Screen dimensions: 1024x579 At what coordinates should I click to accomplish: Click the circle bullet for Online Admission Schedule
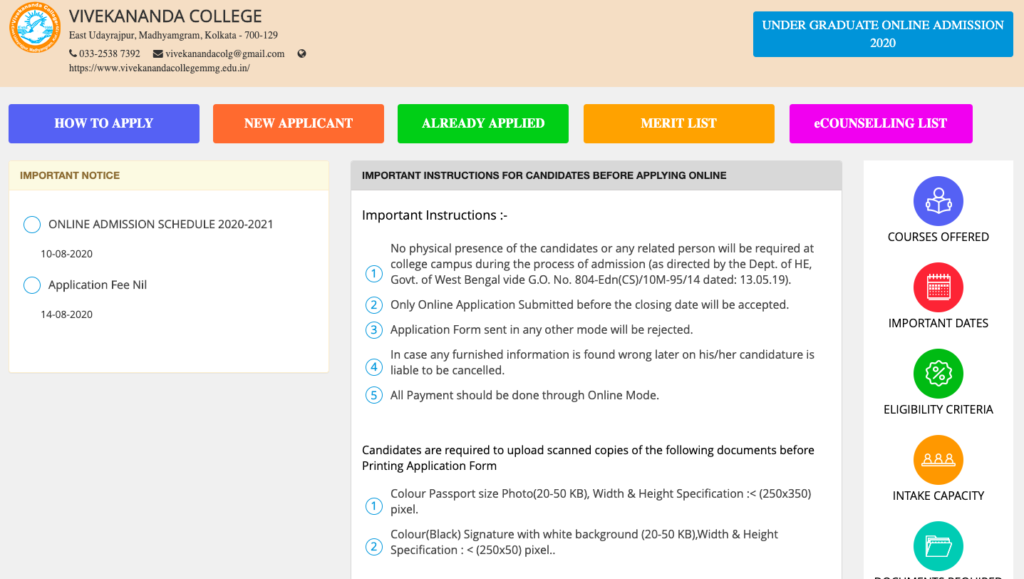(x=32, y=225)
